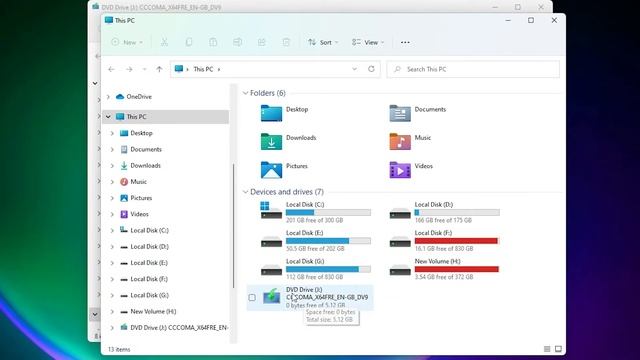Open the Downloads folder icon in main pane
Image resolution: width=640 pixels, height=360 pixels.
[271, 142]
